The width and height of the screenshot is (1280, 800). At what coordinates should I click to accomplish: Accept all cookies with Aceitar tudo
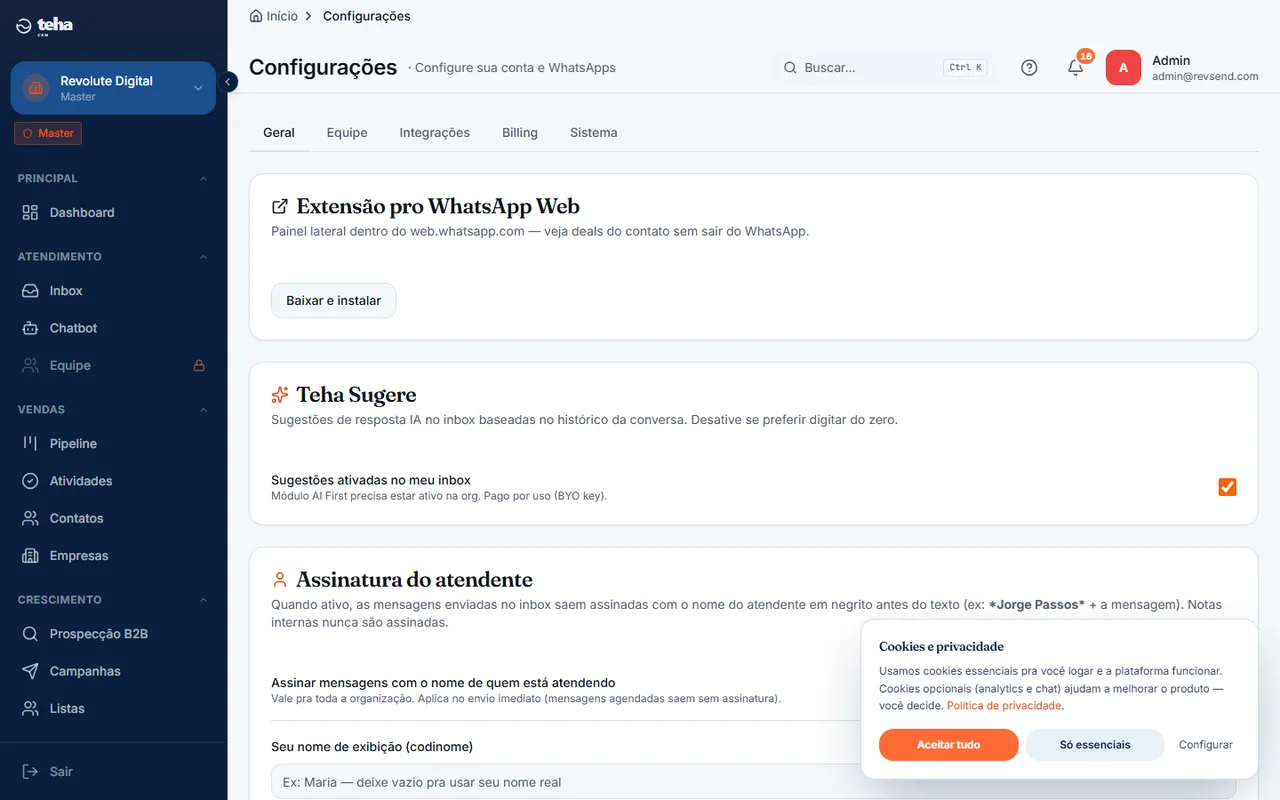point(949,745)
